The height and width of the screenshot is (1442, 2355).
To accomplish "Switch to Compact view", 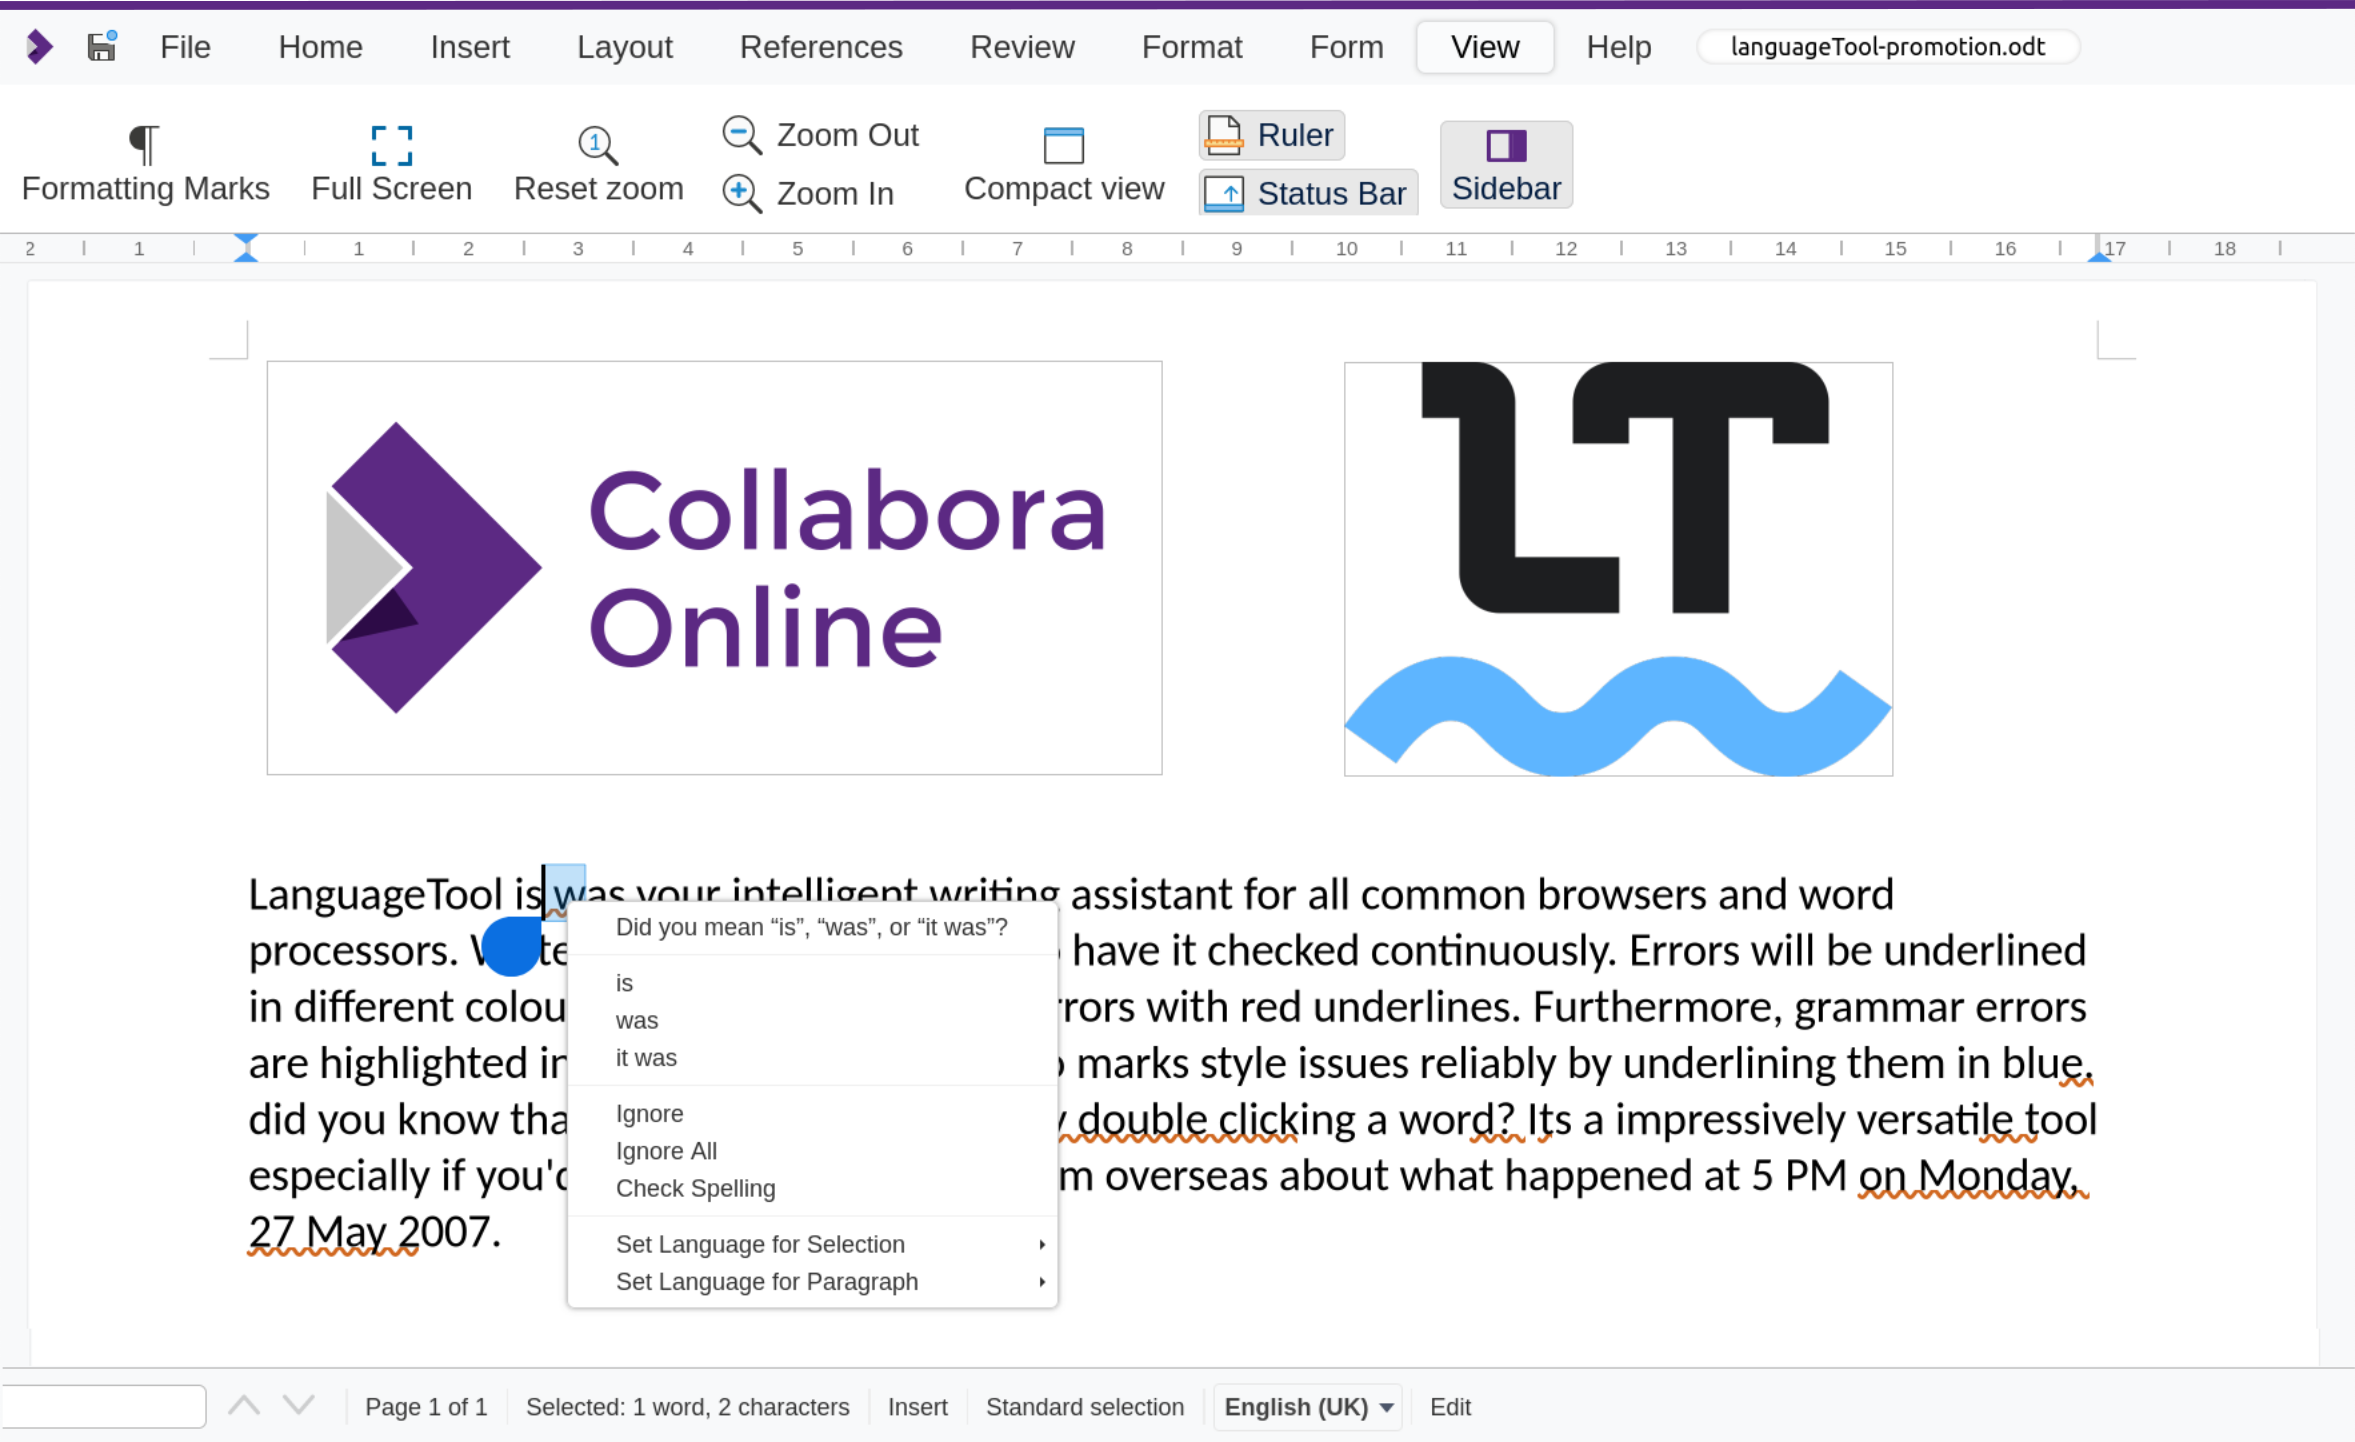I will tap(1064, 165).
